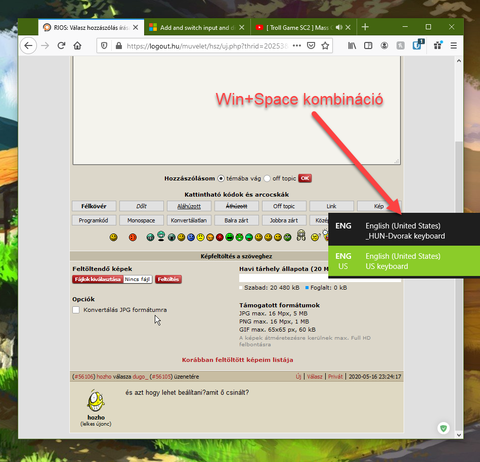
Task: Insert the blue face emoticon
Action: click(191, 237)
